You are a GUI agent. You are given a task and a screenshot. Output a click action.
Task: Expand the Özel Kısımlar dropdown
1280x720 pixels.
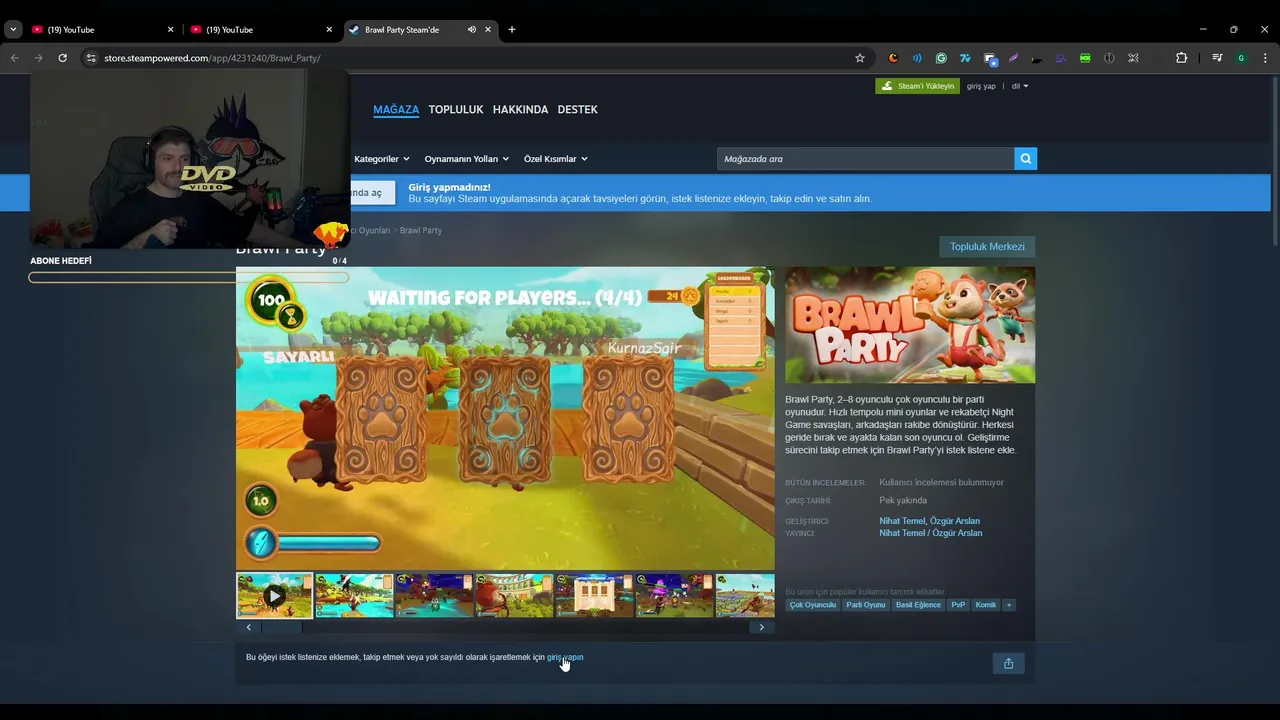[x=555, y=159]
